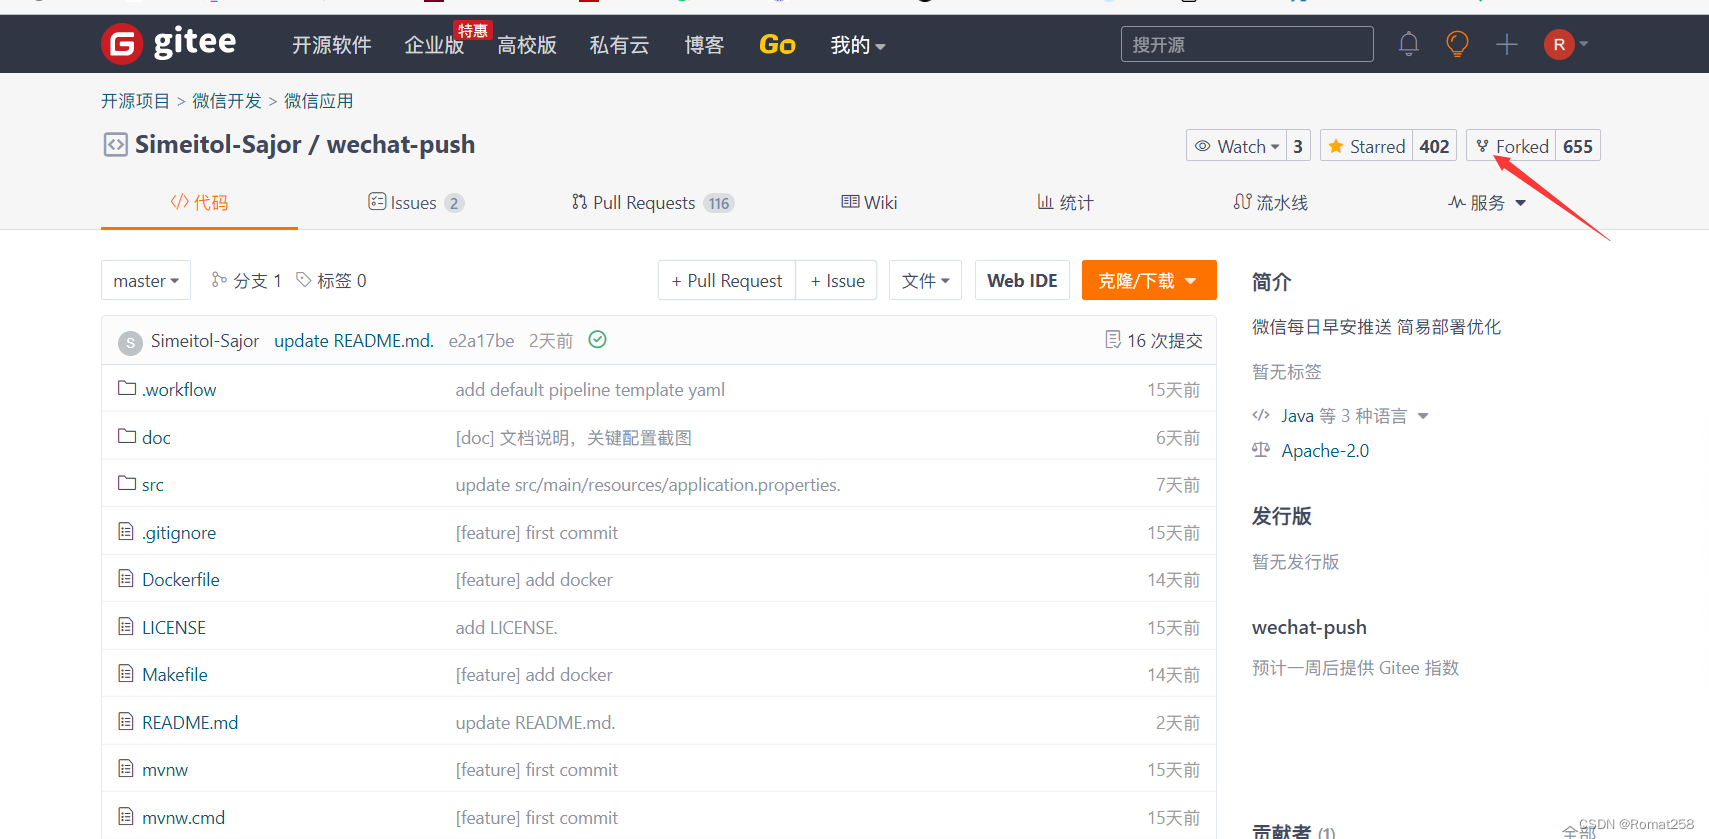Open the 统计 tab
The height and width of the screenshot is (839, 1709).
click(x=1065, y=203)
